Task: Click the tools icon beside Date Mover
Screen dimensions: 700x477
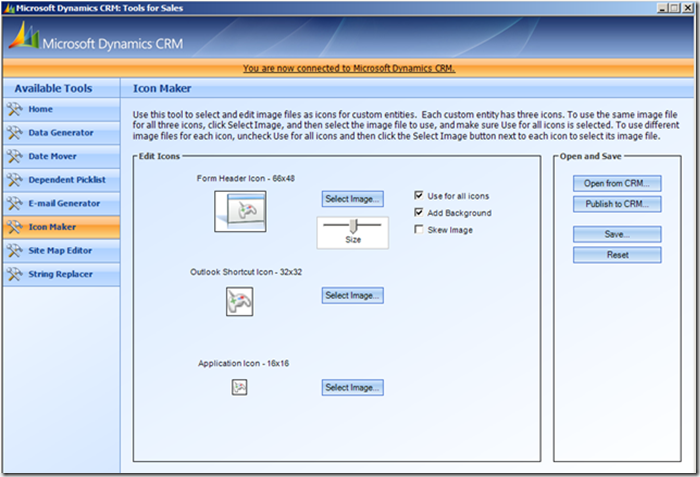Action: tap(15, 156)
